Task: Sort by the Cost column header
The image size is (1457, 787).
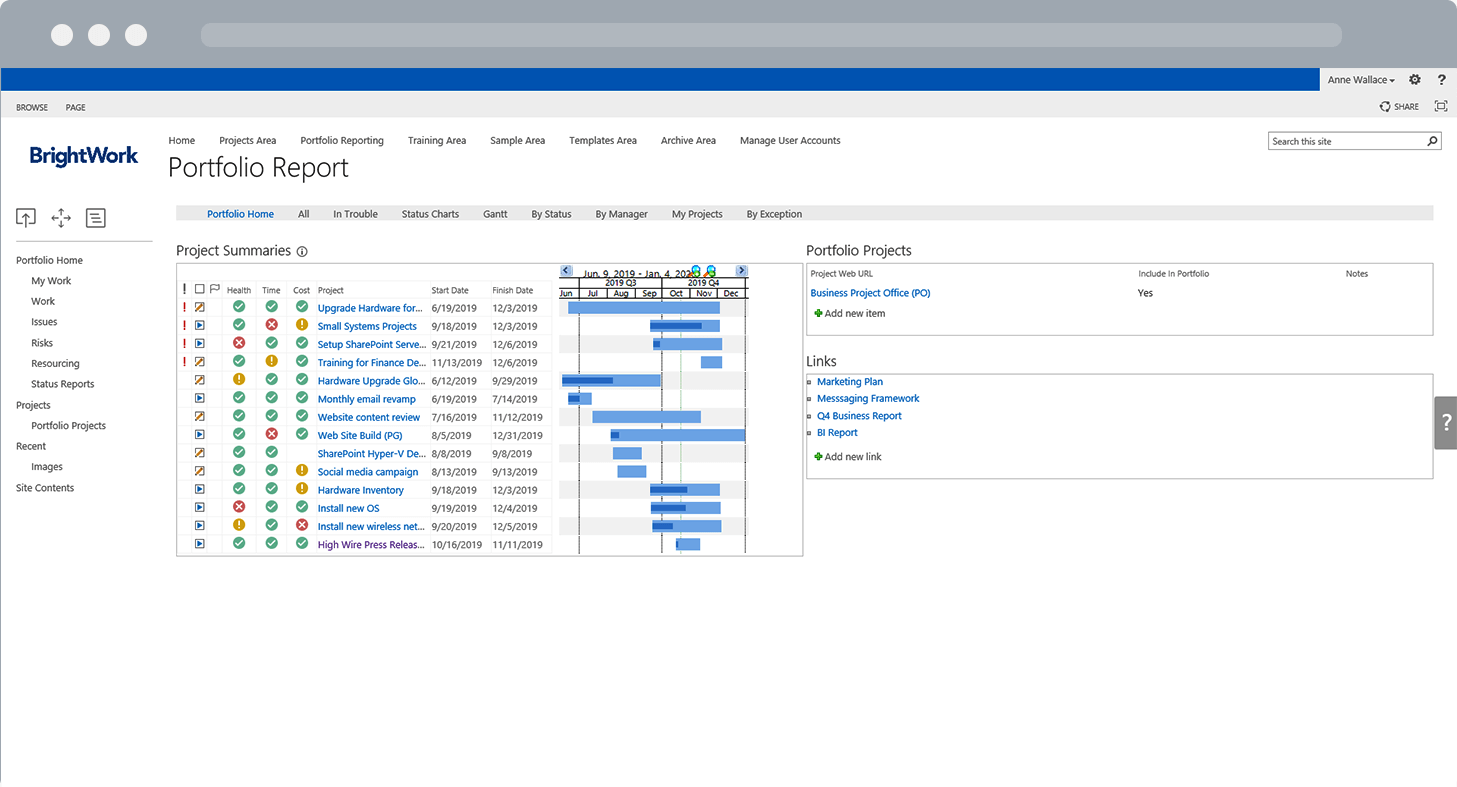Action: (302, 290)
